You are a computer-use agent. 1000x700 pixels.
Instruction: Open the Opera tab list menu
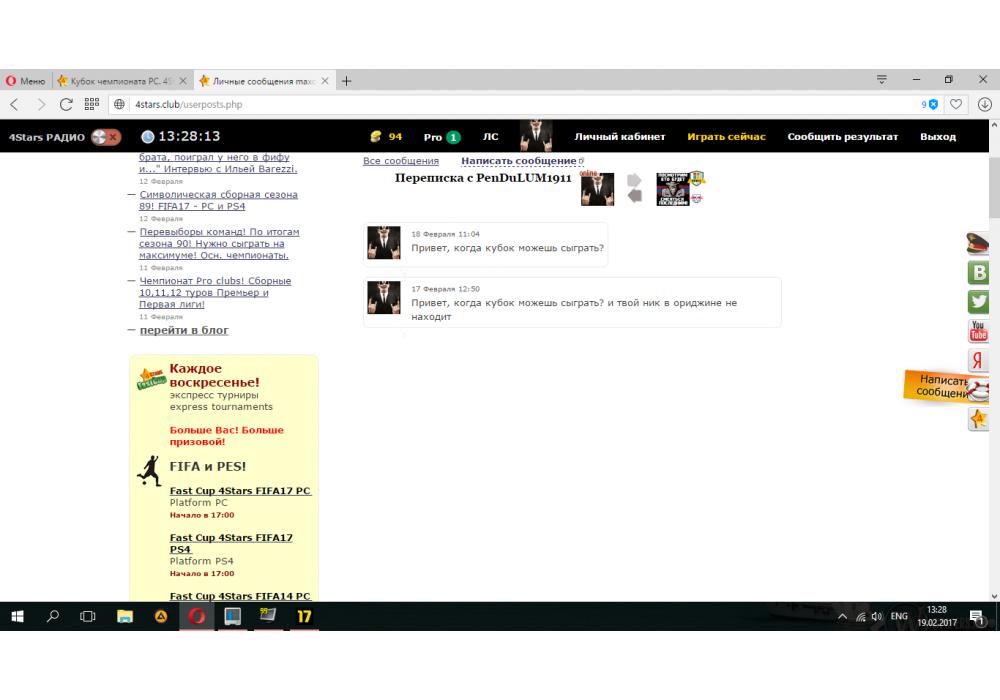pos(881,80)
